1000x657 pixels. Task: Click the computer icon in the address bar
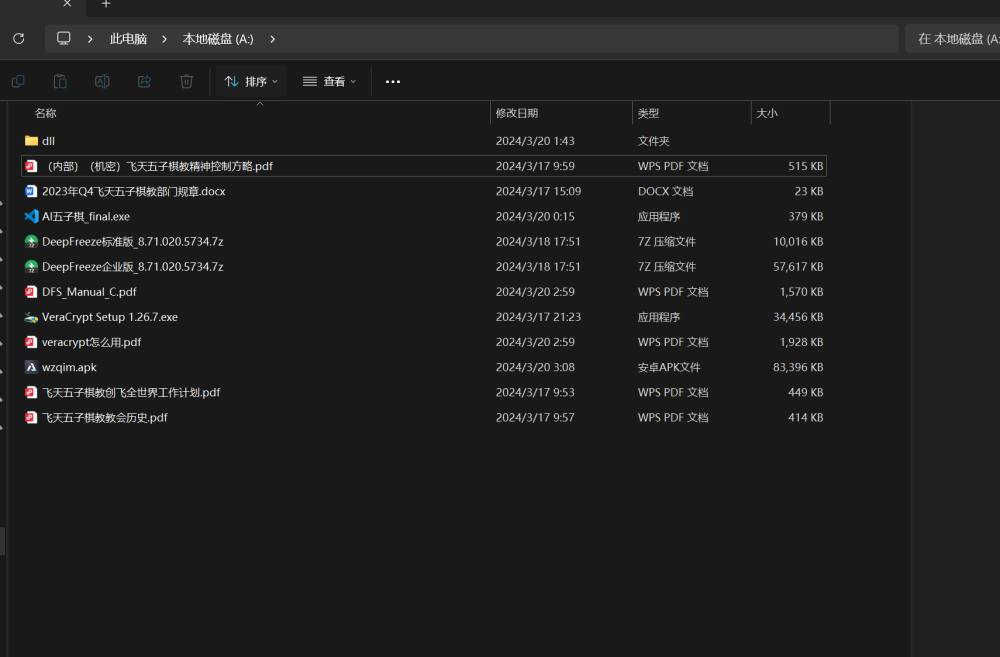coord(64,39)
